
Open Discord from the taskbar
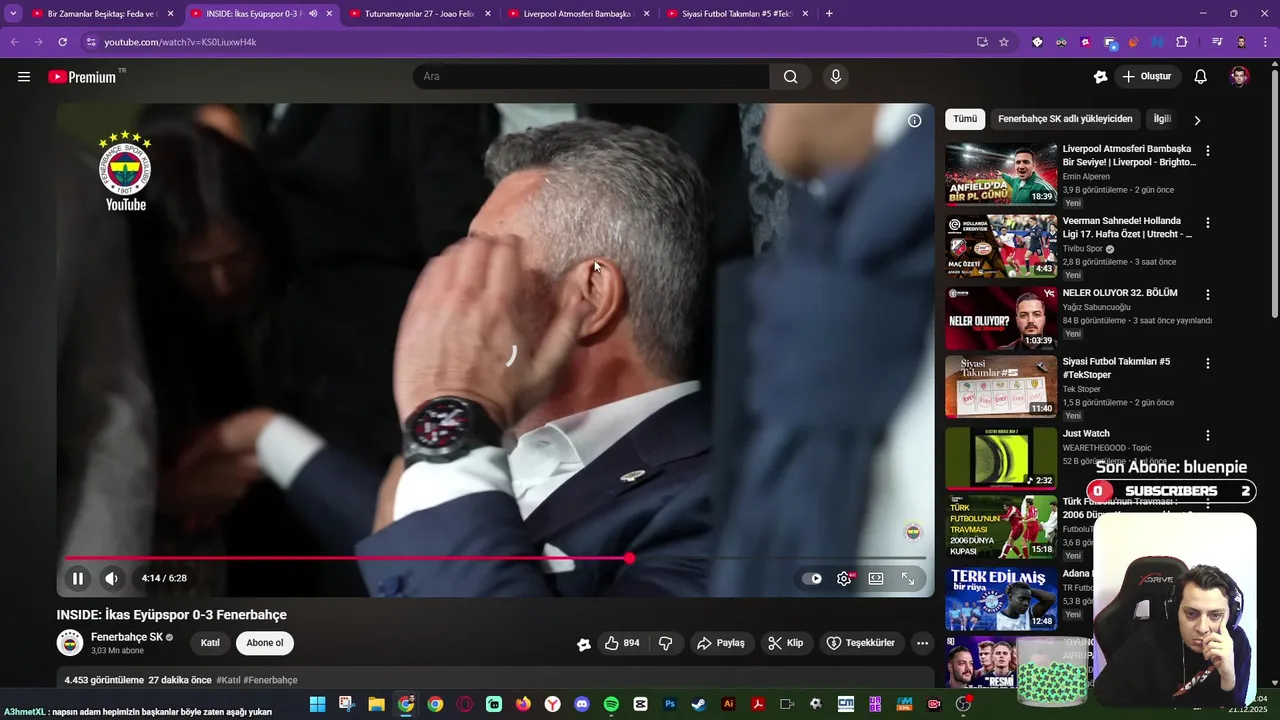click(582, 704)
